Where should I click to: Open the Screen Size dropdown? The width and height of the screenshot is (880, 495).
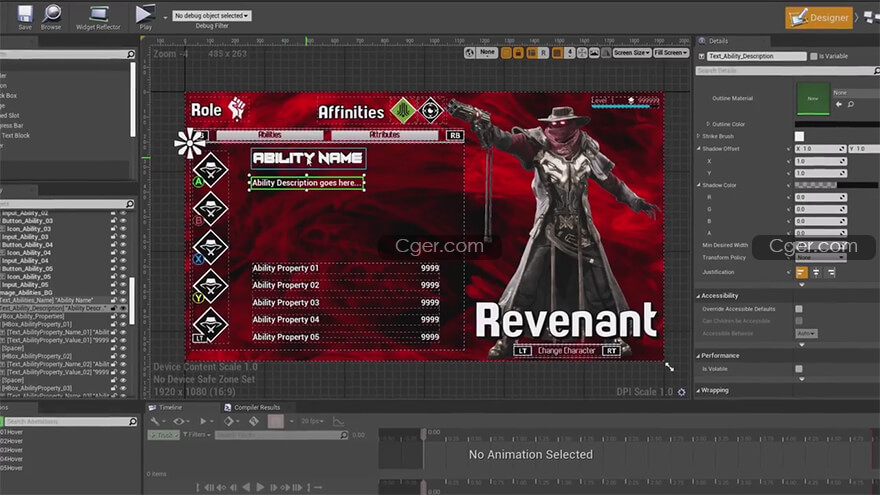[631, 53]
